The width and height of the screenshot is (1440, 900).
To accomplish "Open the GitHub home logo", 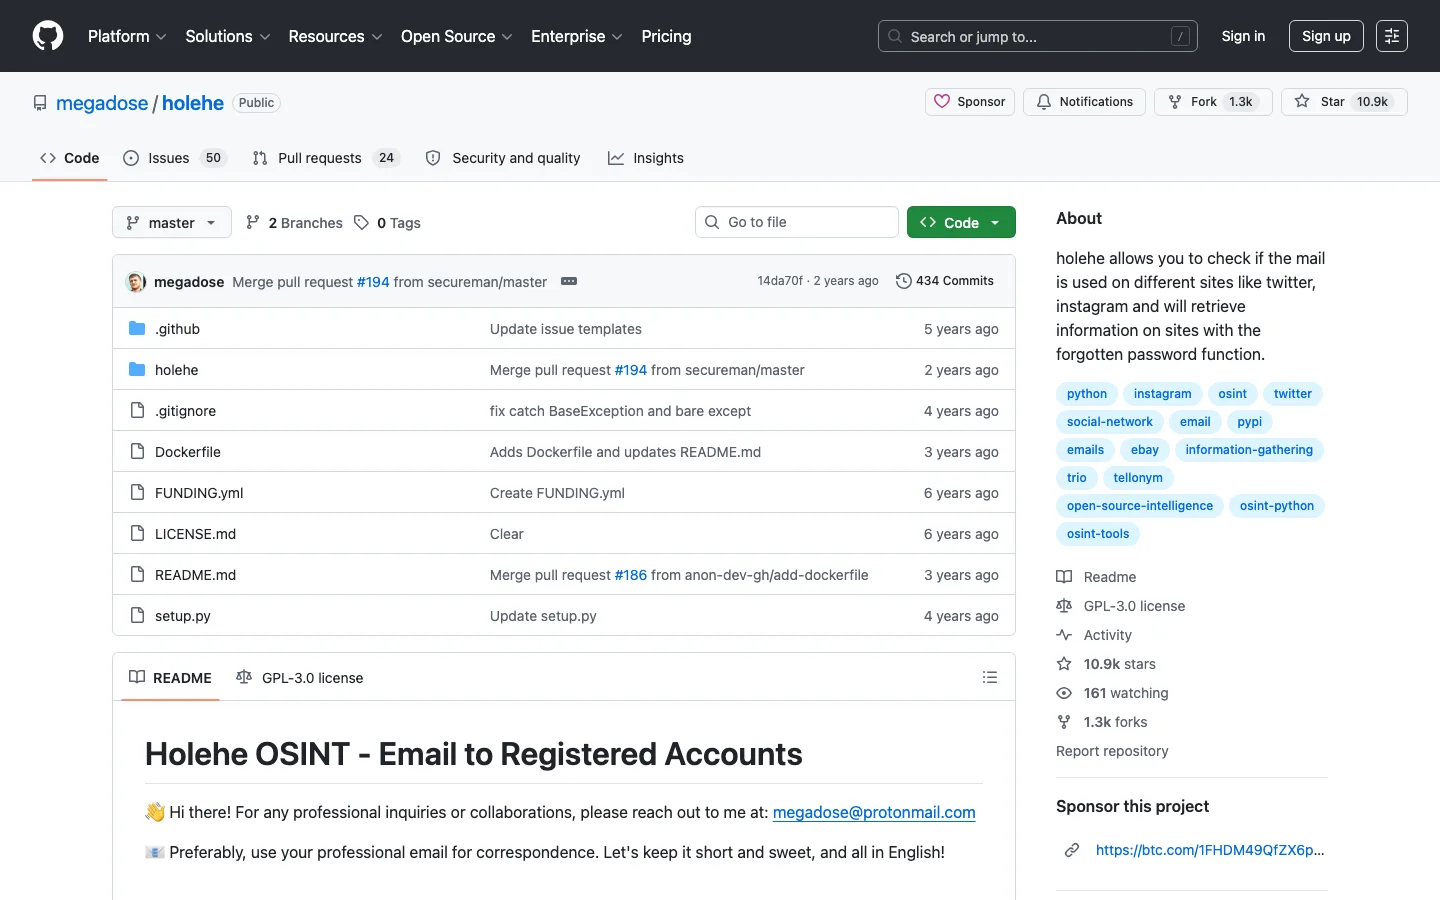I will click(x=48, y=36).
